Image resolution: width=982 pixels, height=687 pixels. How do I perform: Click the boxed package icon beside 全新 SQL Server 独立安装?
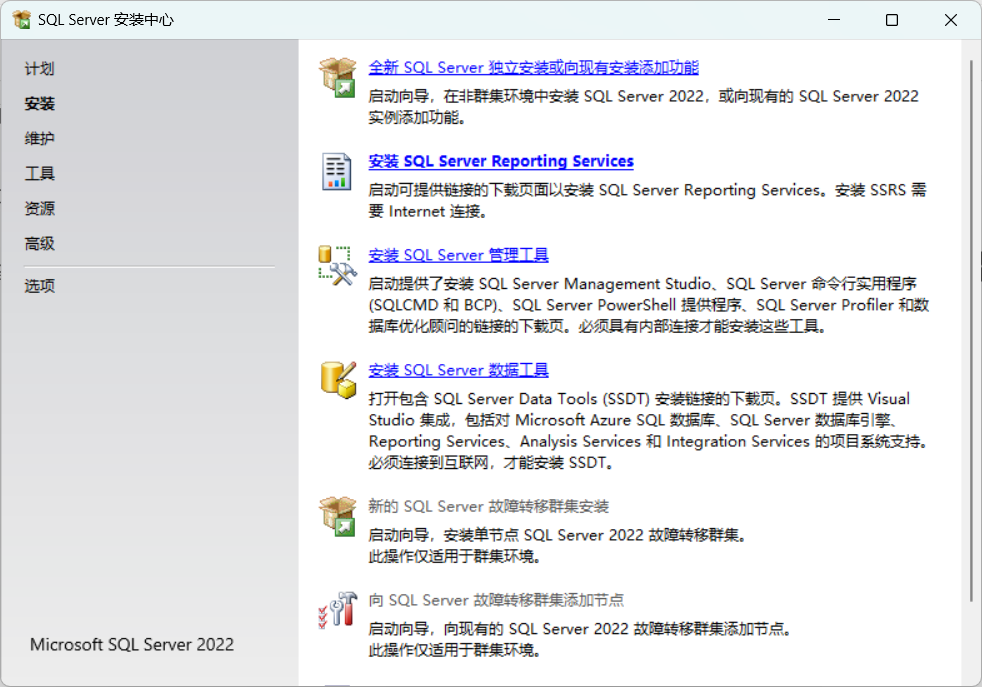point(337,75)
